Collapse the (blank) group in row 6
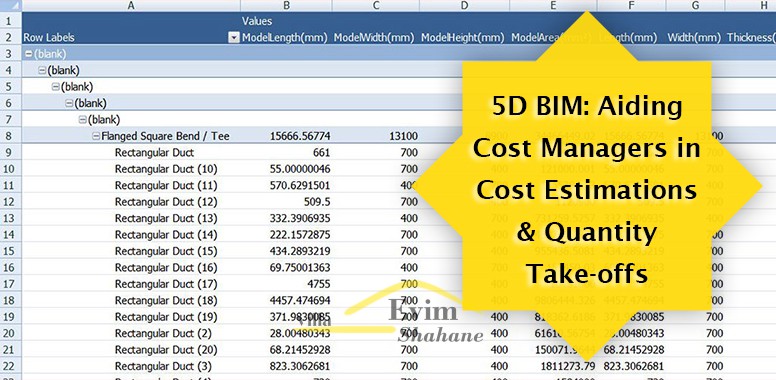776x380 pixels. pos(69,103)
